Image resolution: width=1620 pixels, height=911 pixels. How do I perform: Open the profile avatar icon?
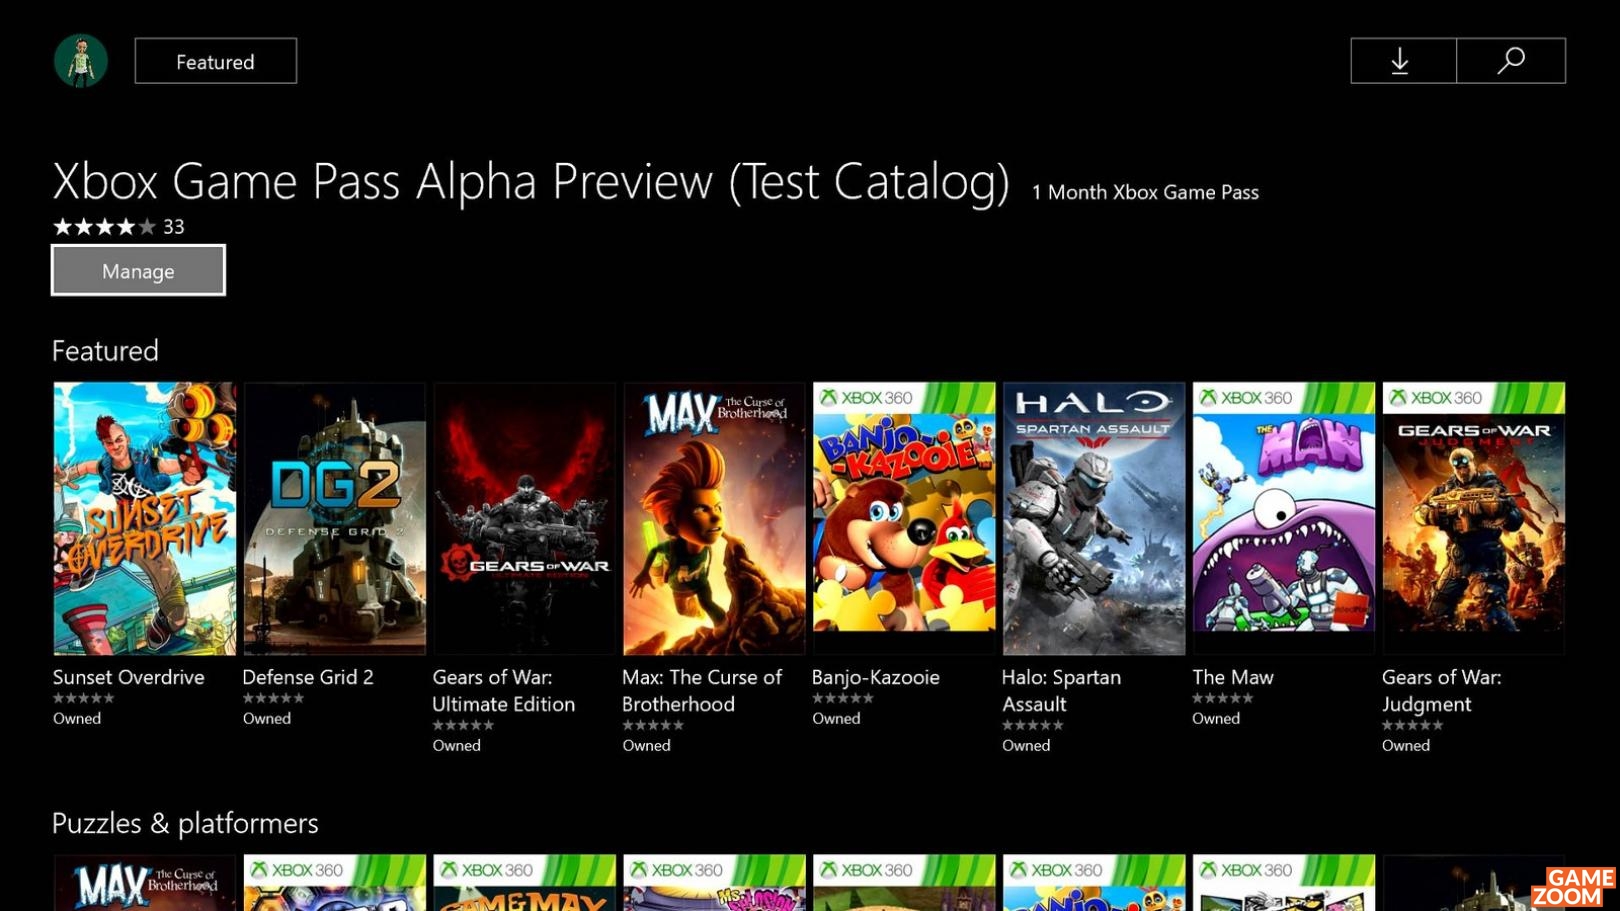tap(81, 61)
